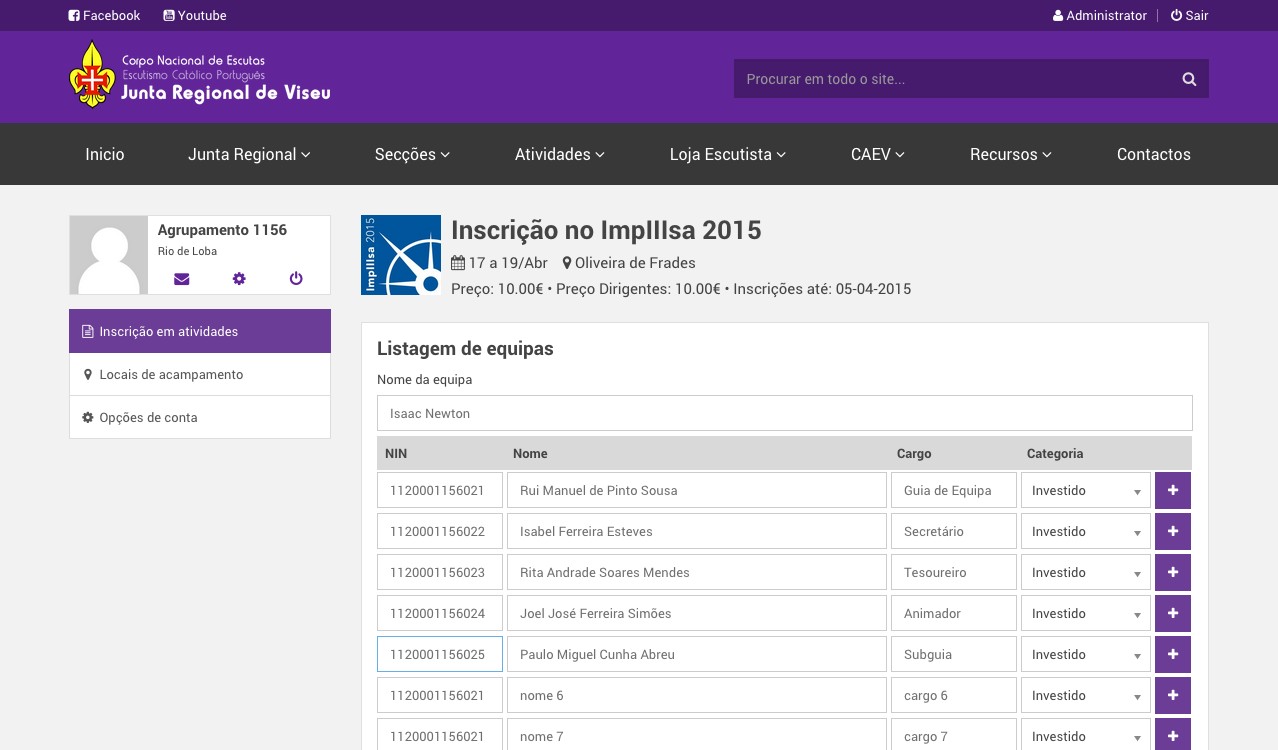Click Sair to log out
Viewport: 1278px width, 750px height.
[1189, 15]
